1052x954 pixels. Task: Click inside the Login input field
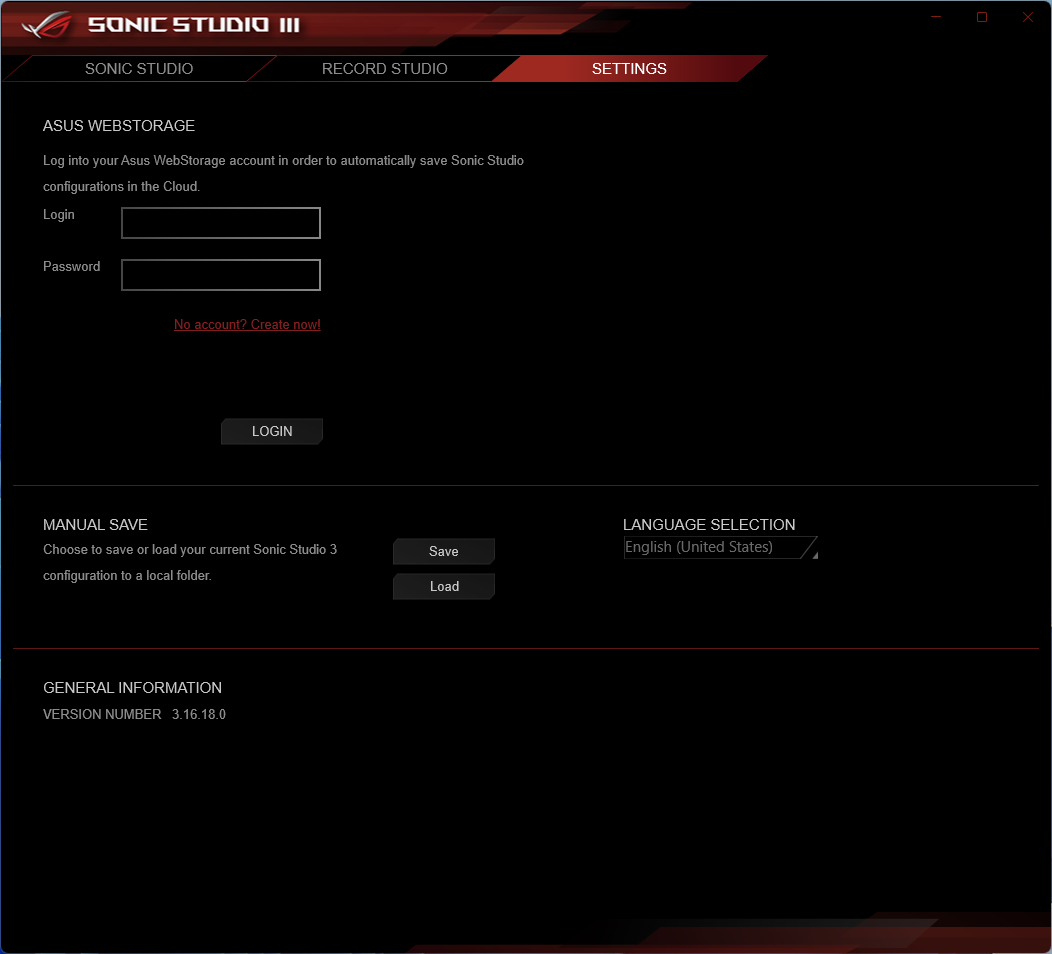point(220,222)
